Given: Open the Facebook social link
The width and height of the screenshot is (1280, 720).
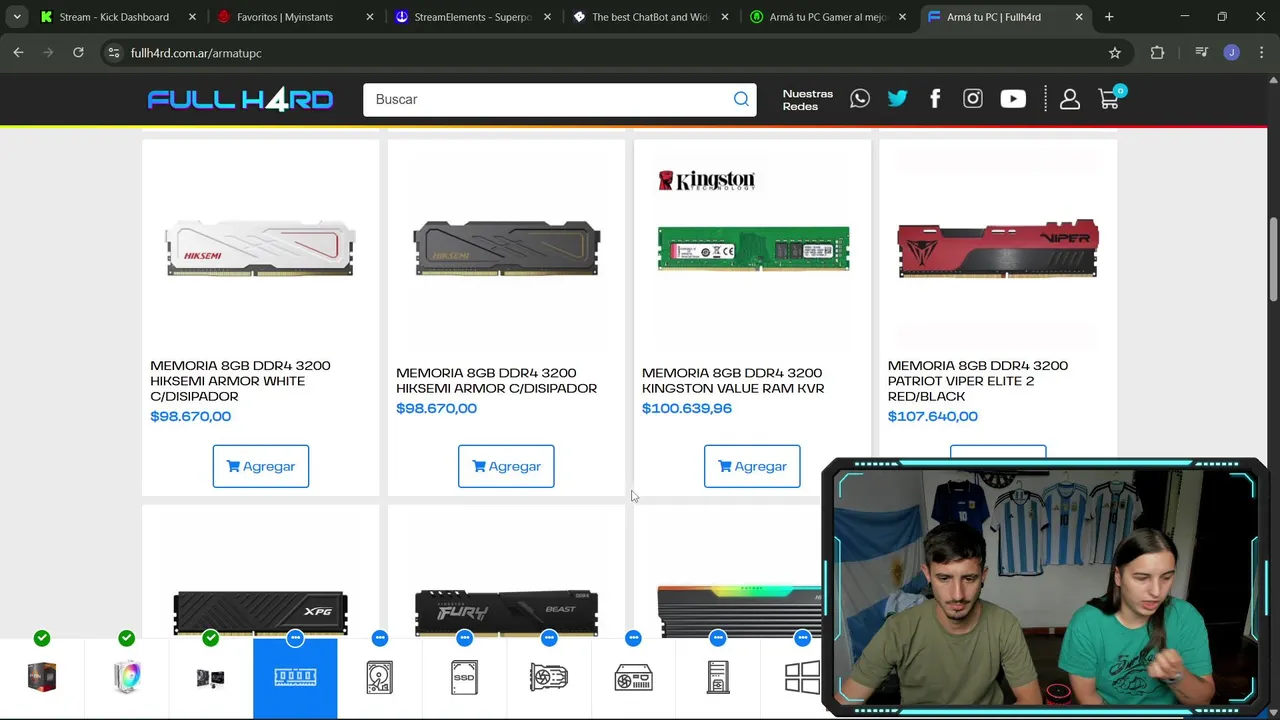Looking at the screenshot, I should click(x=935, y=99).
